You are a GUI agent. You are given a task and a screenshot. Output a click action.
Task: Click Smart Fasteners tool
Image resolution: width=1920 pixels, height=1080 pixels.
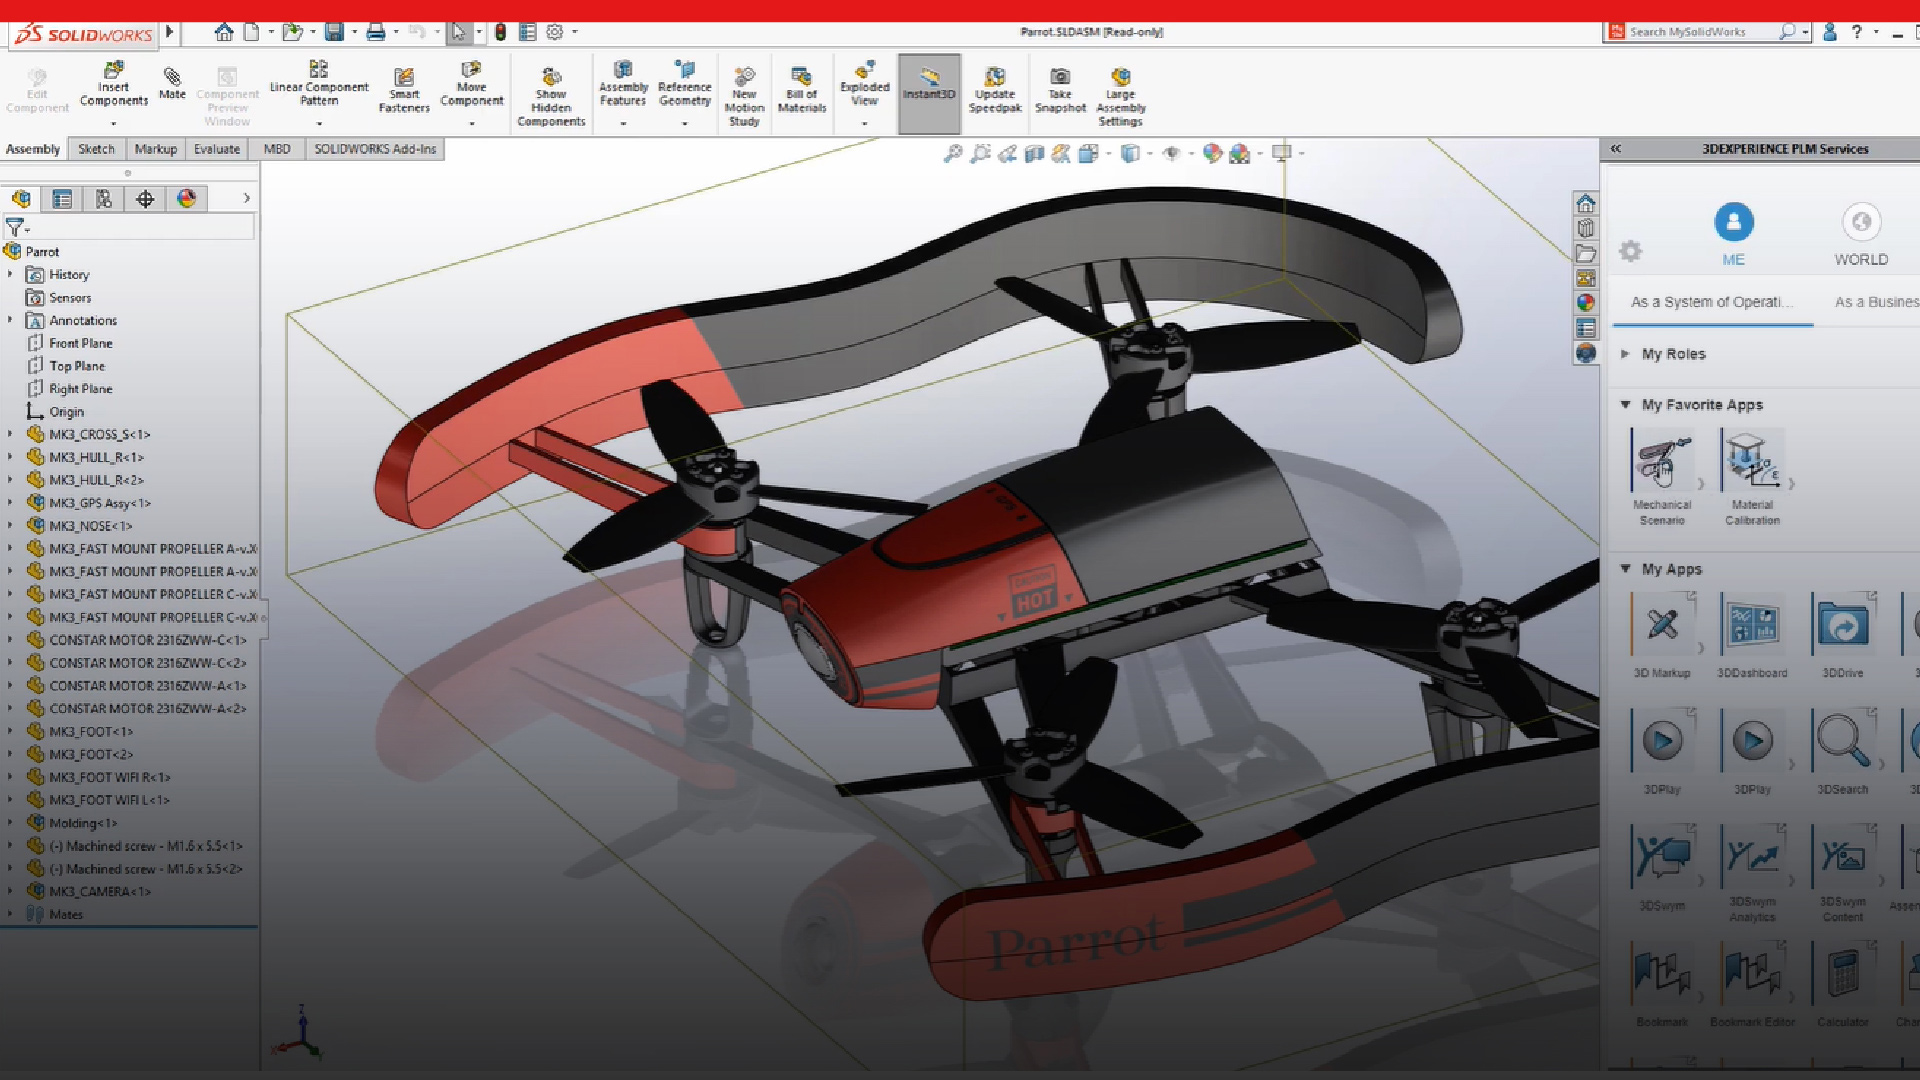[404, 89]
